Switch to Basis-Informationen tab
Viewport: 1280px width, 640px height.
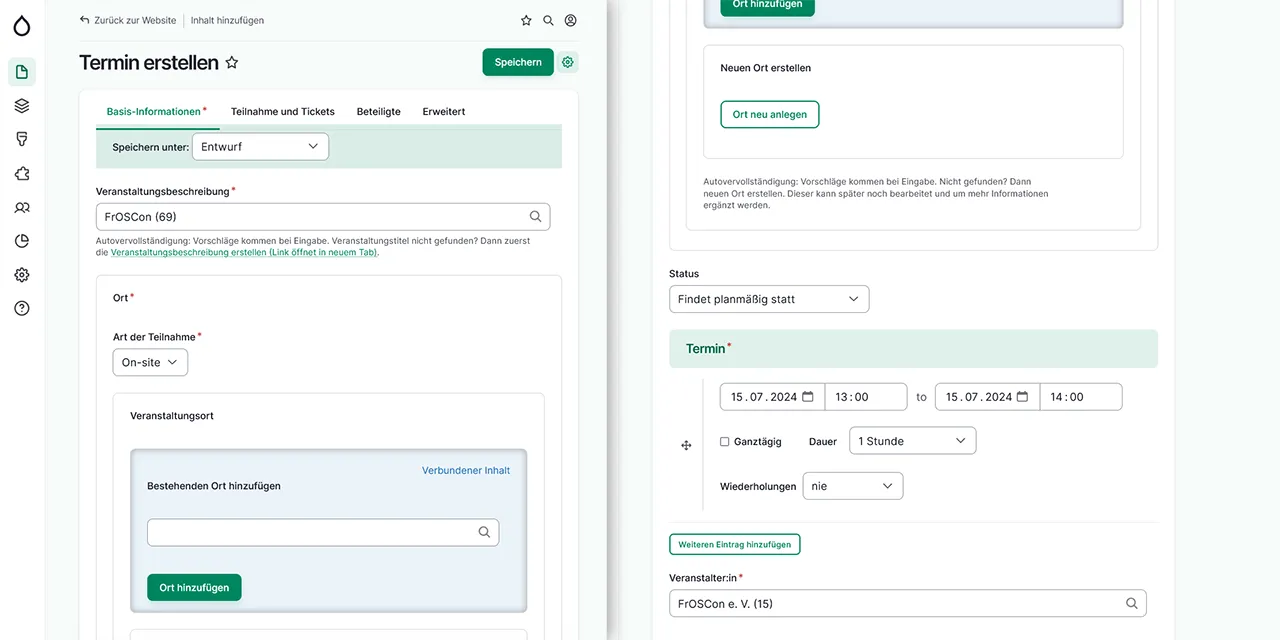157,111
